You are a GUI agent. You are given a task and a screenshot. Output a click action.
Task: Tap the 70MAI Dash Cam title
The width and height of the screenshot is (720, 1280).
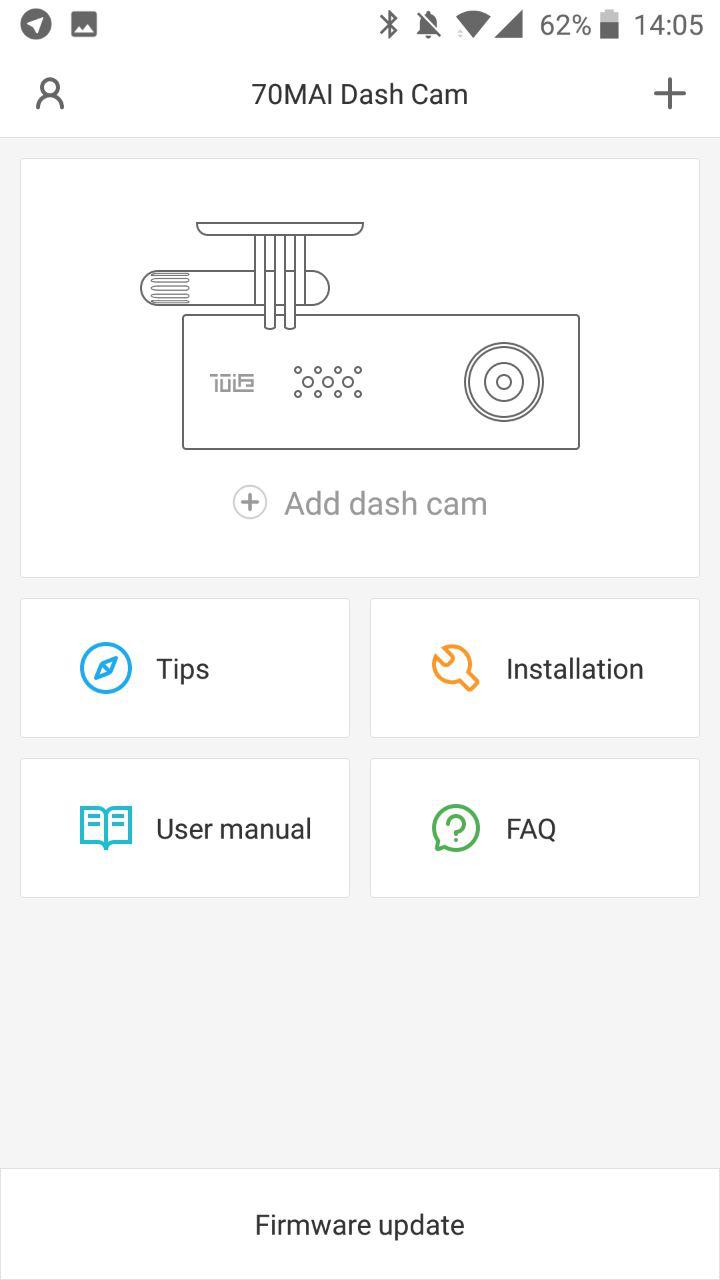[x=360, y=95]
